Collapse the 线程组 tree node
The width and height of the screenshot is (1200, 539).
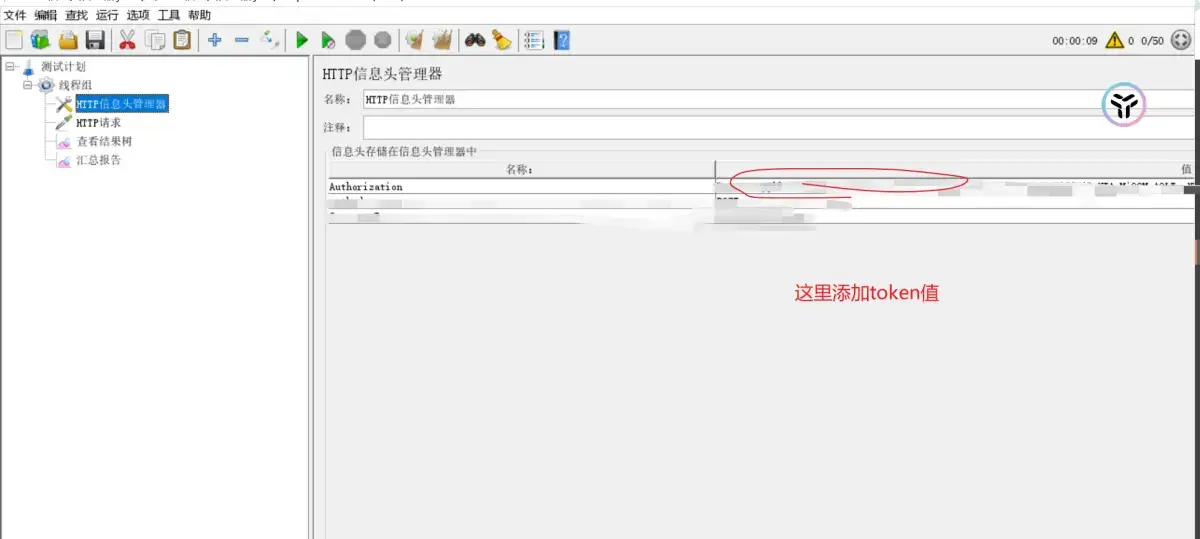[28, 85]
